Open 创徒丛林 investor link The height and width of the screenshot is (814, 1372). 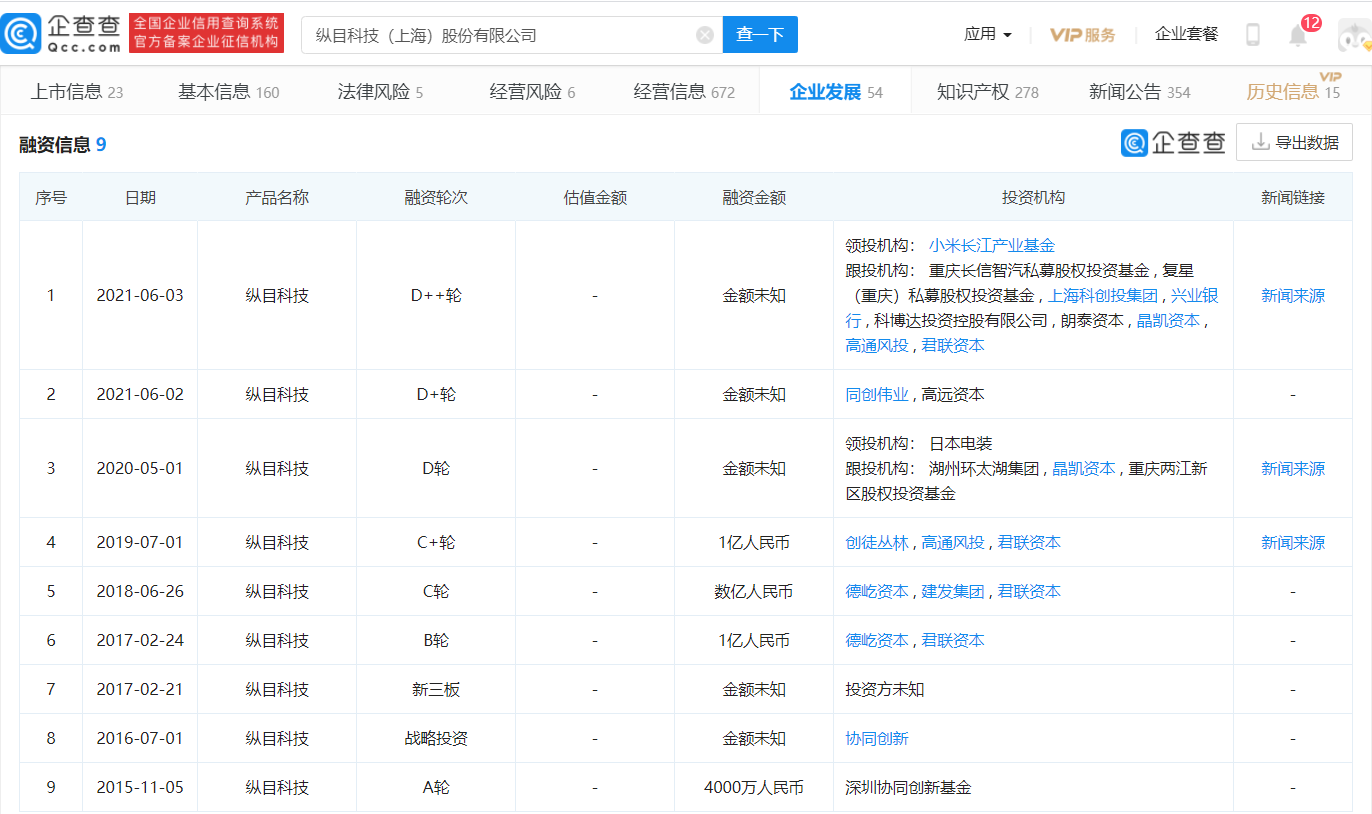877,542
